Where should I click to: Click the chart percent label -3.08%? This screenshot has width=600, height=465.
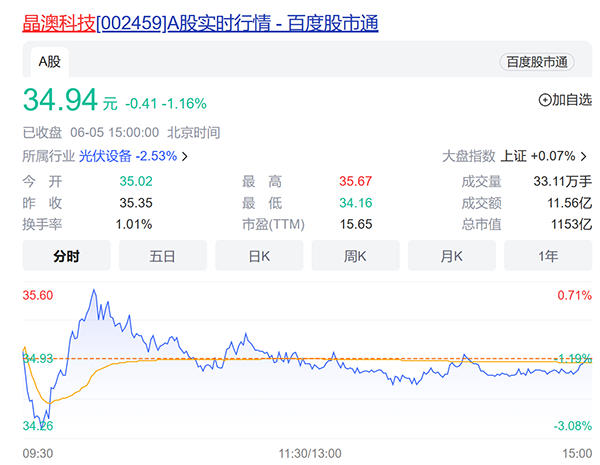(x=572, y=426)
